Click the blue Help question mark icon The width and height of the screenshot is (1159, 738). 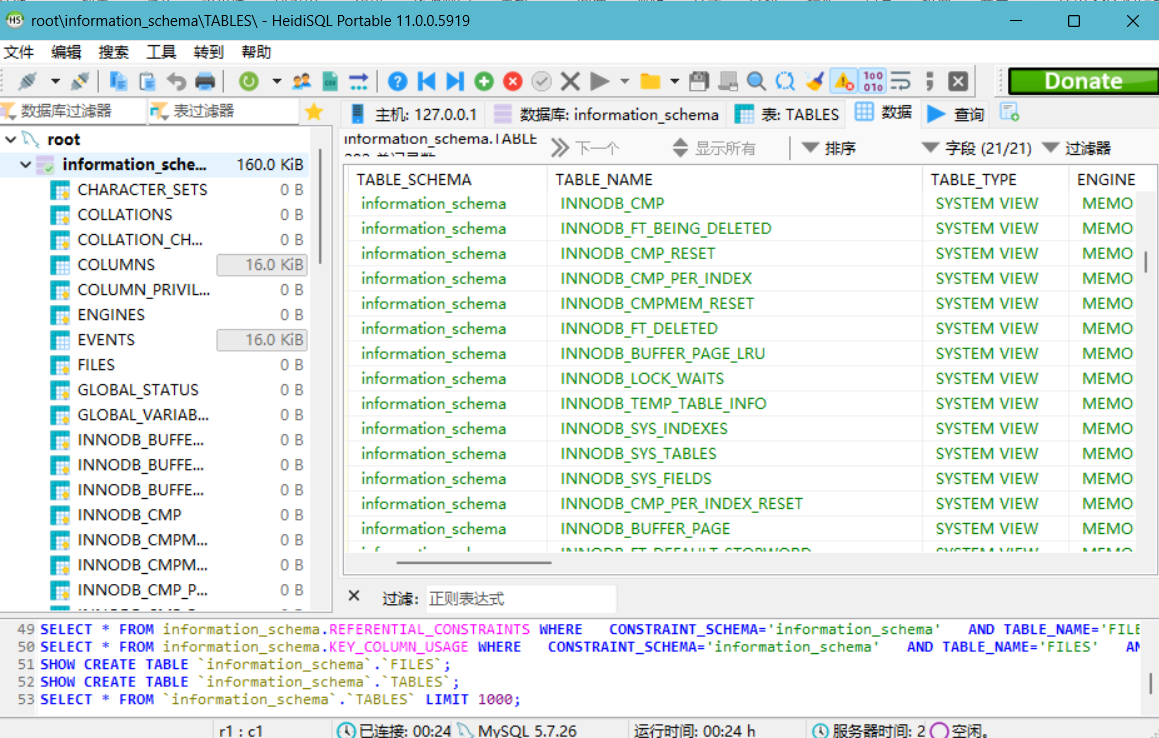click(397, 81)
